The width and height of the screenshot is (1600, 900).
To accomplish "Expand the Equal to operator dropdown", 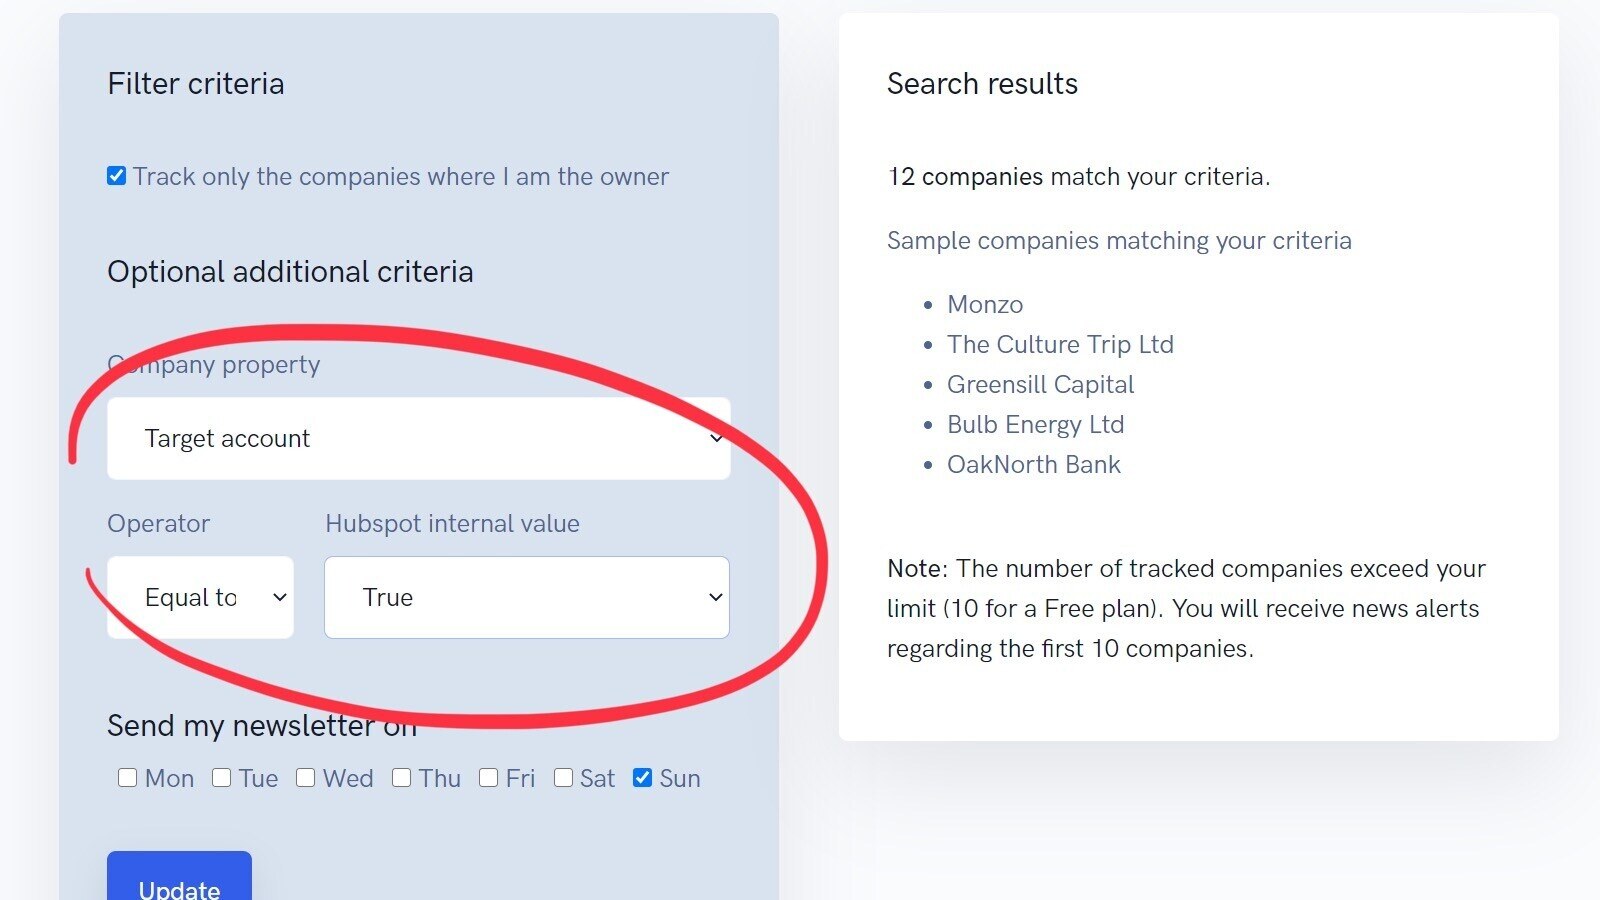I will click(200, 597).
